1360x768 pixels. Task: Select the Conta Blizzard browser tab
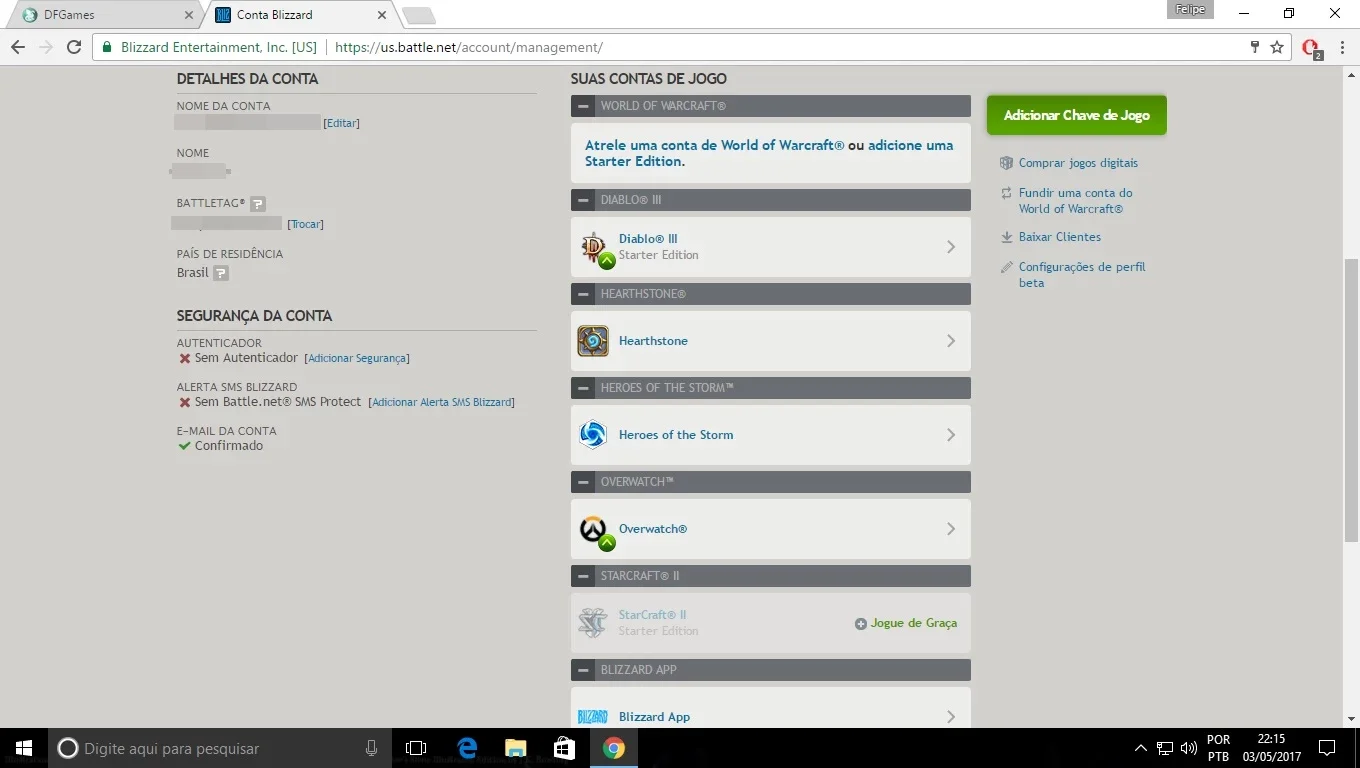pyautogui.click(x=302, y=15)
